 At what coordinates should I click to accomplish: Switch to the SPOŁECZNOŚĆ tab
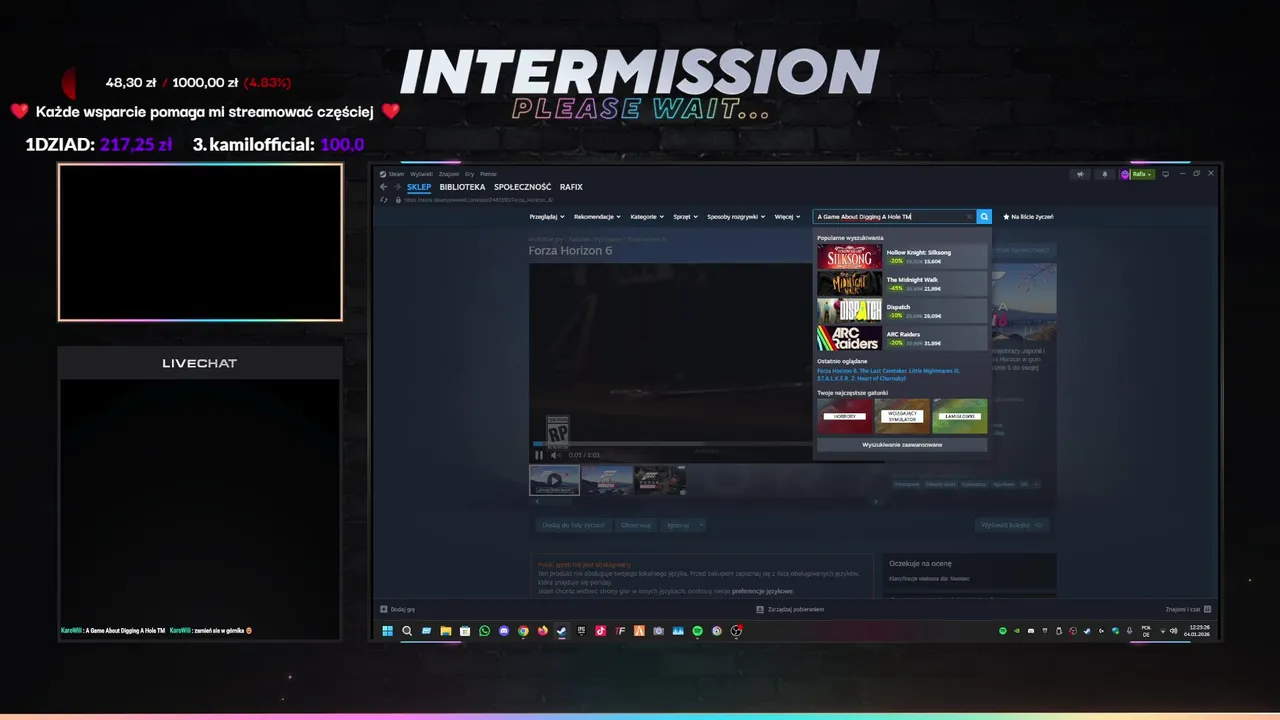522,187
